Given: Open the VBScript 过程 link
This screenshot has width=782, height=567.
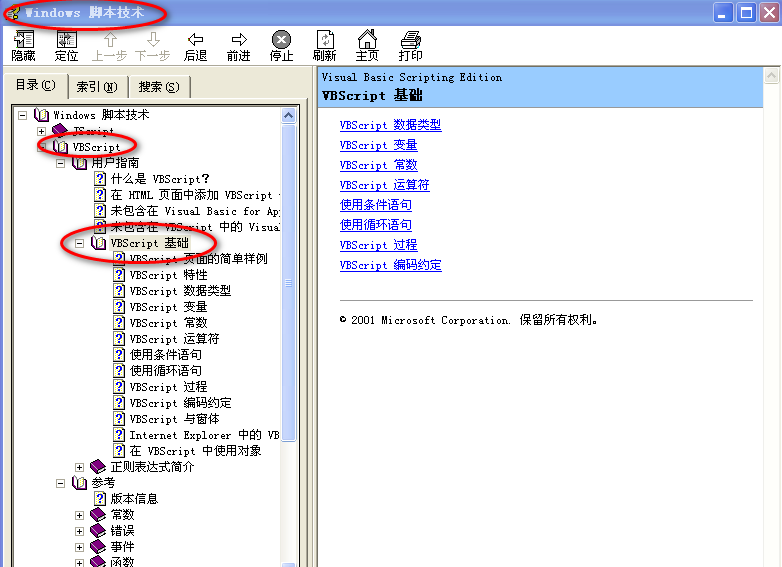Looking at the screenshot, I should [x=379, y=244].
